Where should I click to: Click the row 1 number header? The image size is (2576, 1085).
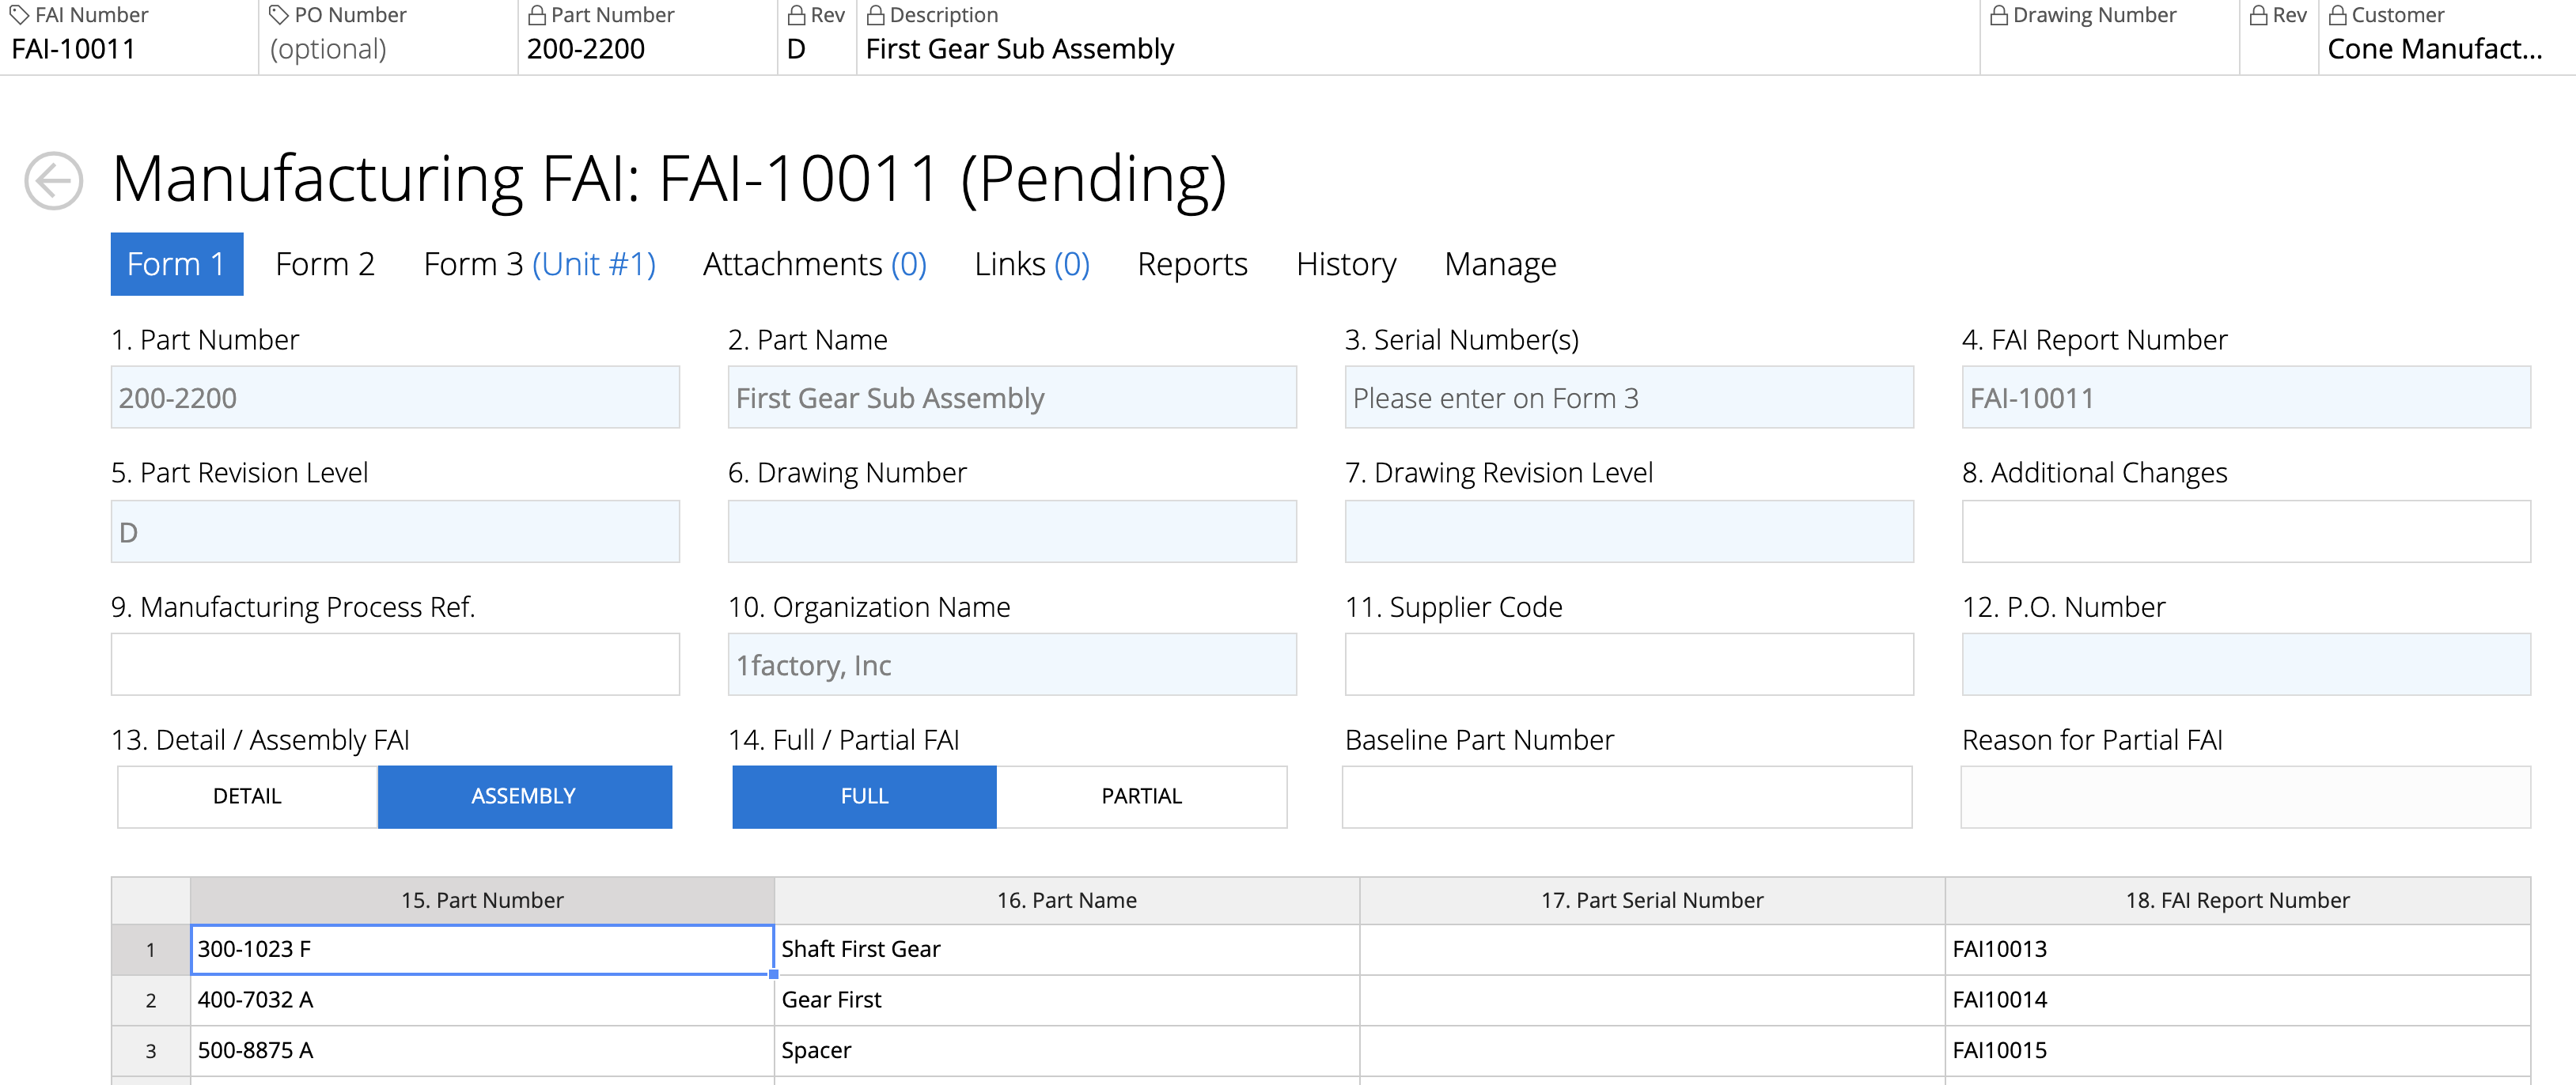pyautogui.click(x=151, y=949)
